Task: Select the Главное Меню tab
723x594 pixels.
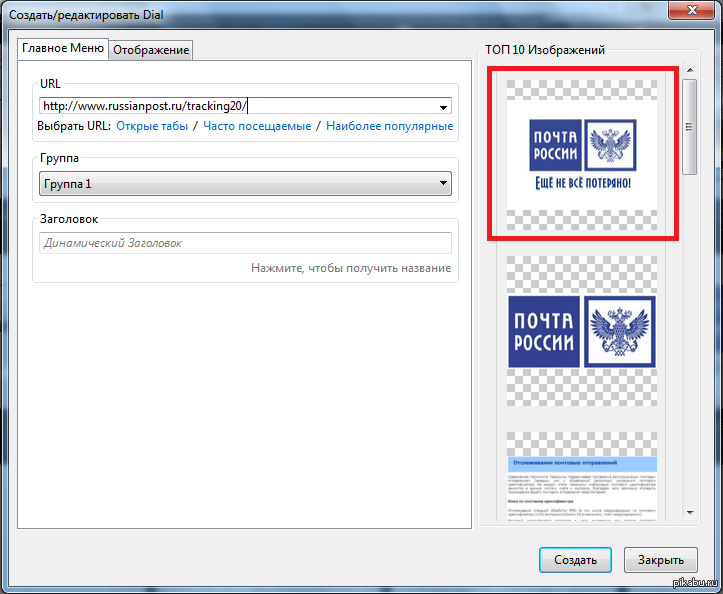Action: (x=63, y=48)
